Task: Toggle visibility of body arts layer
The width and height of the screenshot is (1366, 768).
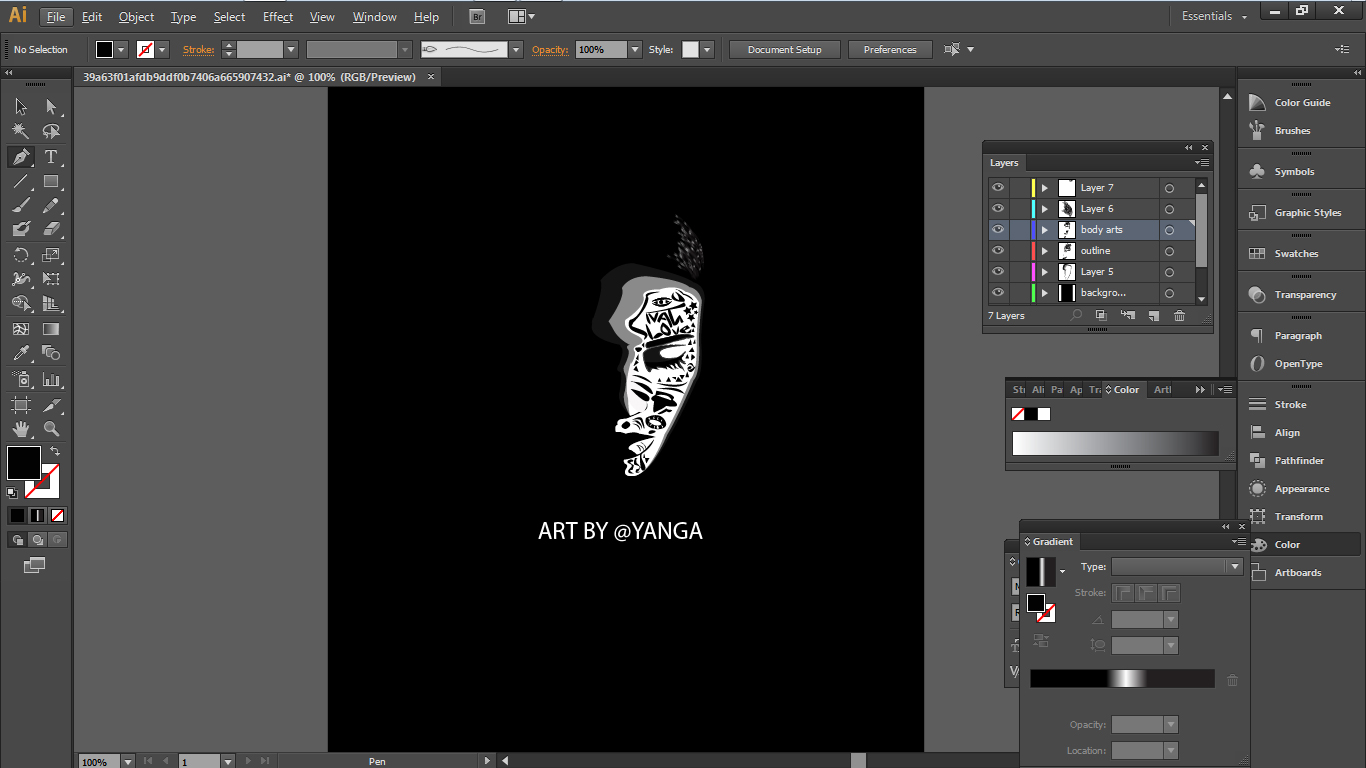Action: 998,230
